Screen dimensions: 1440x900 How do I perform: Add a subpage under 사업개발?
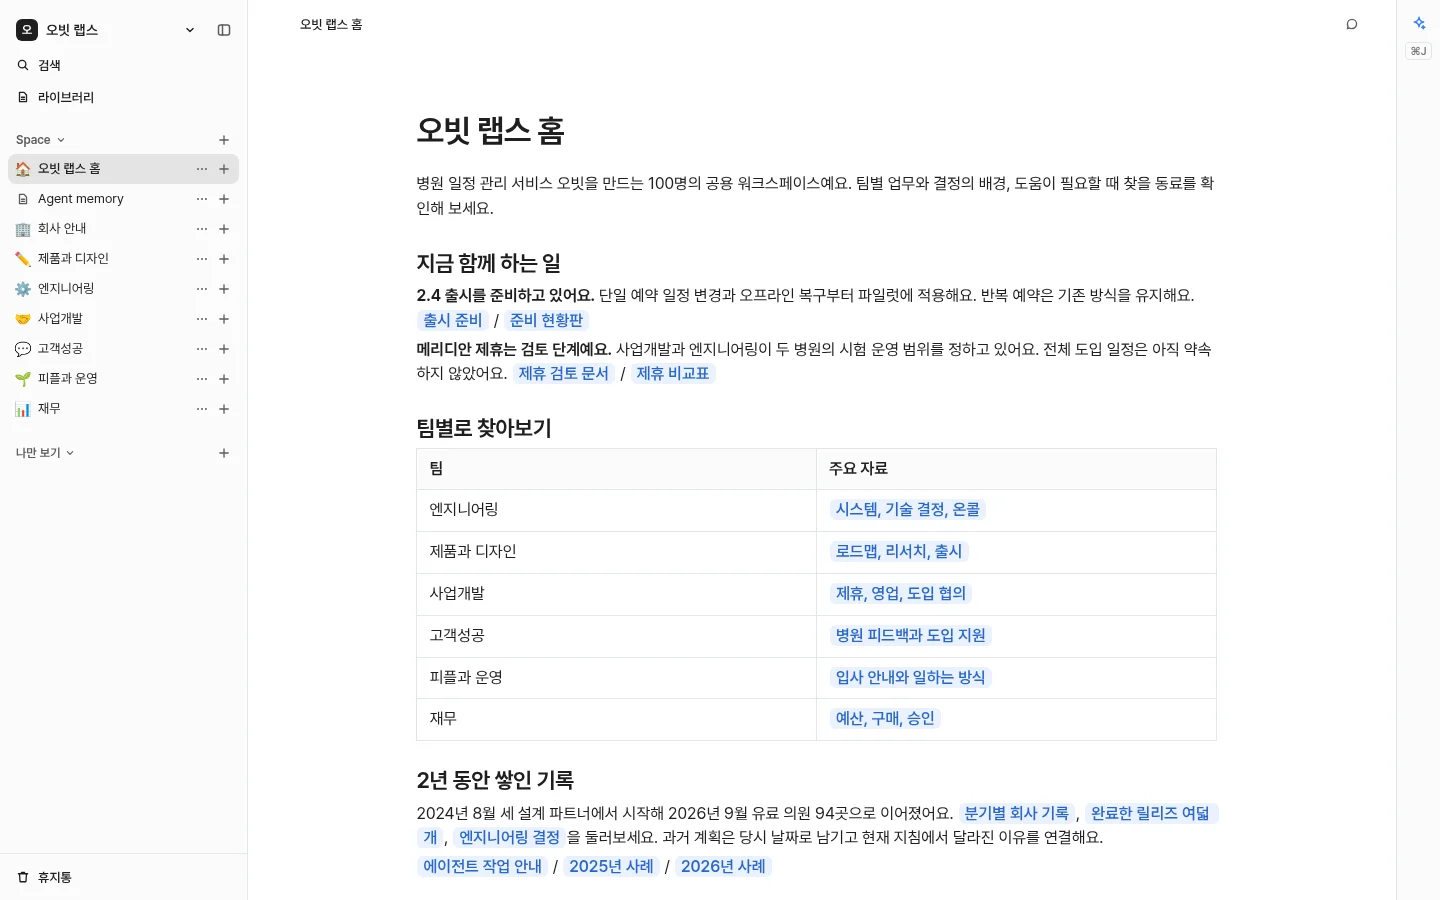(x=224, y=319)
